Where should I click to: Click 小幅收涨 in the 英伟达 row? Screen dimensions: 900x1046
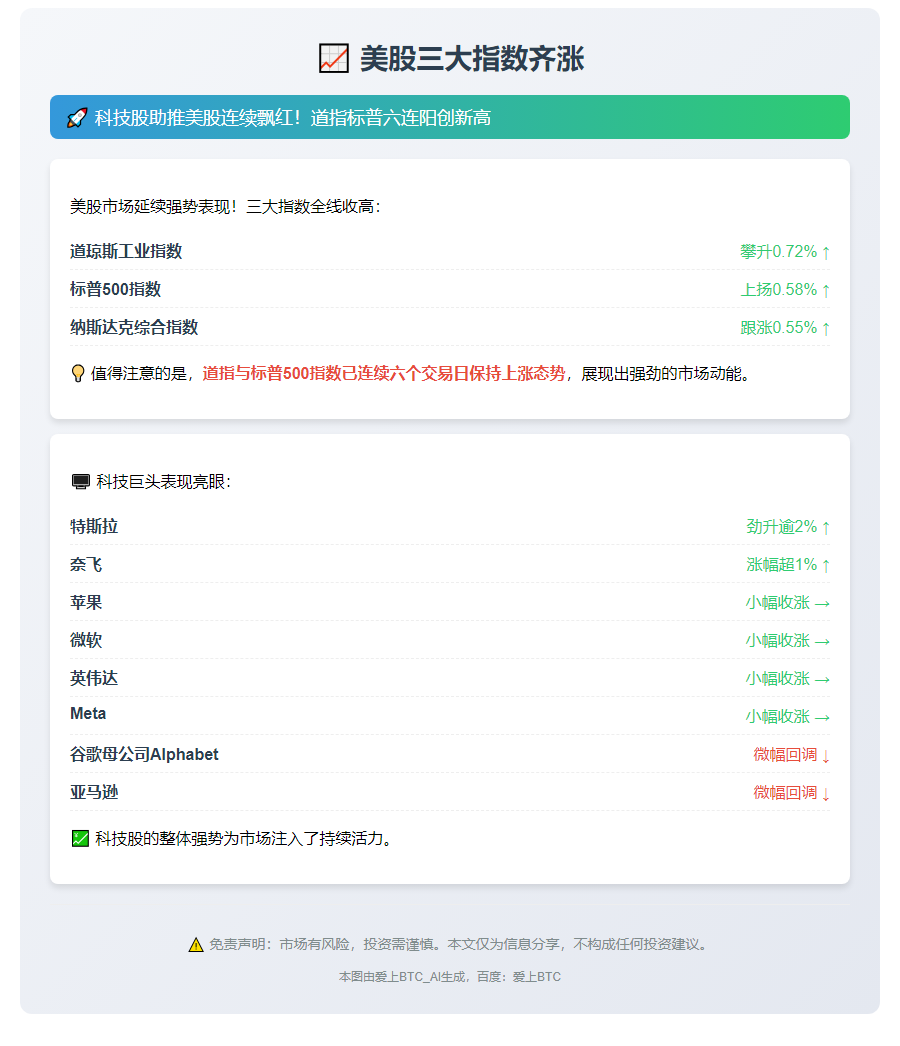(x=778, y=678)
